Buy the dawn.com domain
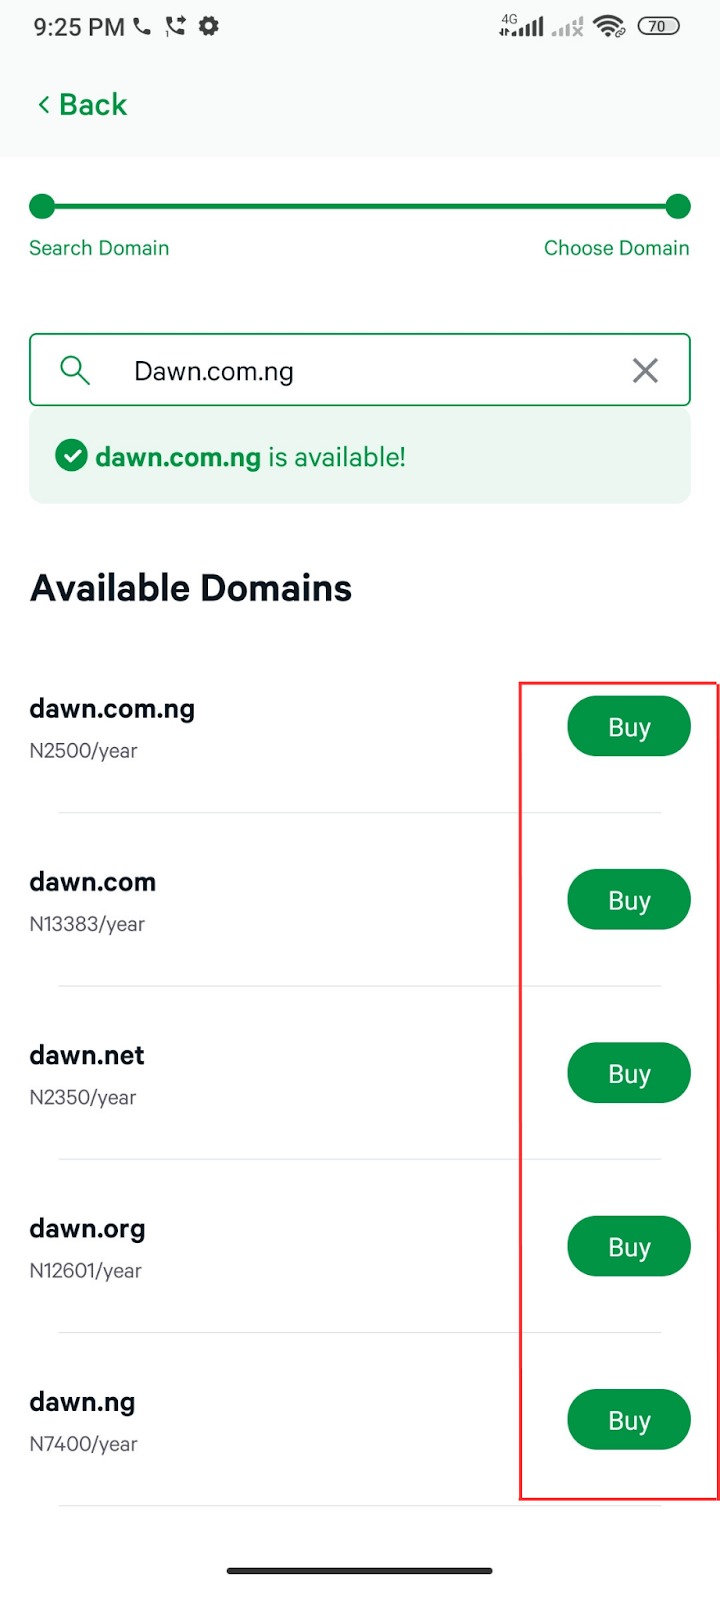 (x=628, y=900)
